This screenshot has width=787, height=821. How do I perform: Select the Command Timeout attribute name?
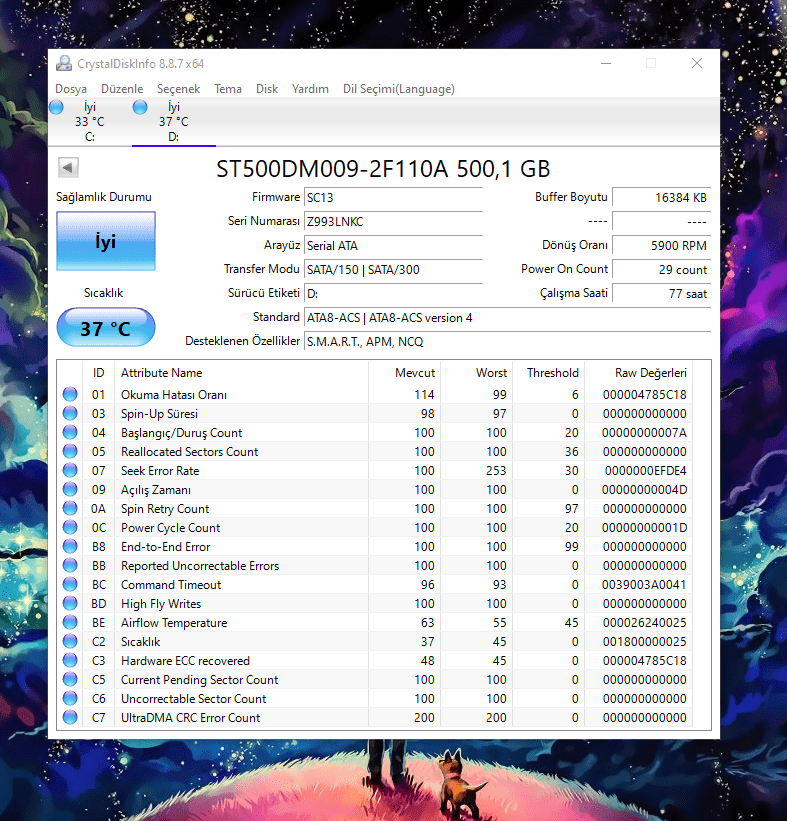click(x=171, y=585)
